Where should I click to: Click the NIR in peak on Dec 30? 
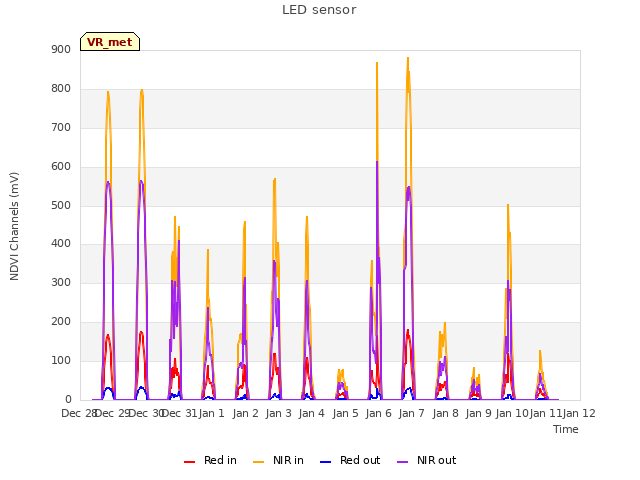click(142, 90)
